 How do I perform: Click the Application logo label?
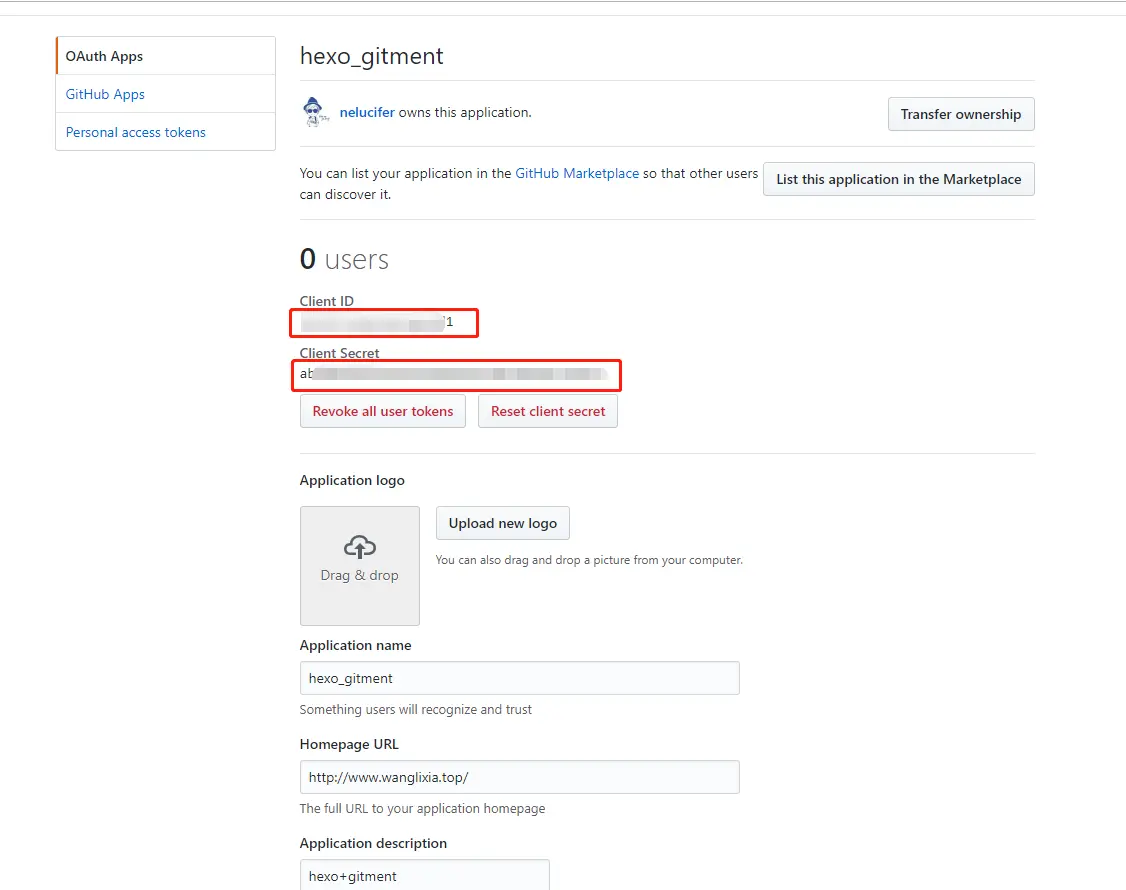pos(352,480)
